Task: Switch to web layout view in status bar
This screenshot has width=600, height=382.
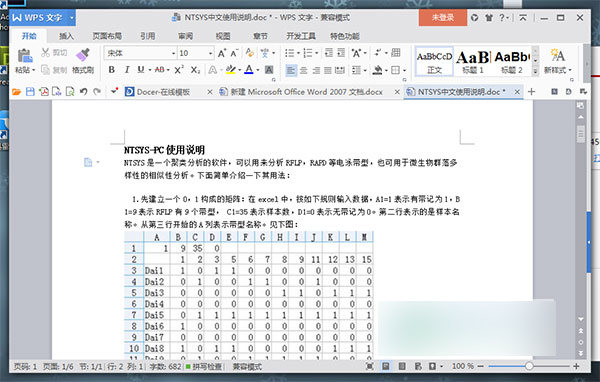Action: tap(418, 366)
